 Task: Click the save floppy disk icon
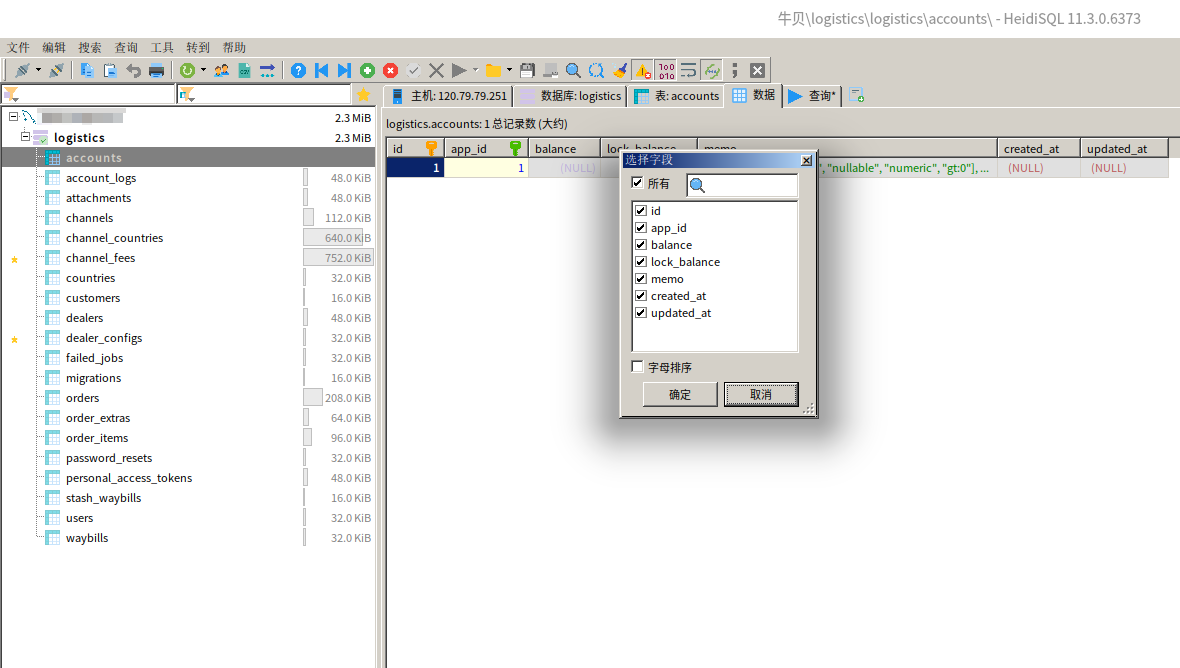tap(528, 71)
